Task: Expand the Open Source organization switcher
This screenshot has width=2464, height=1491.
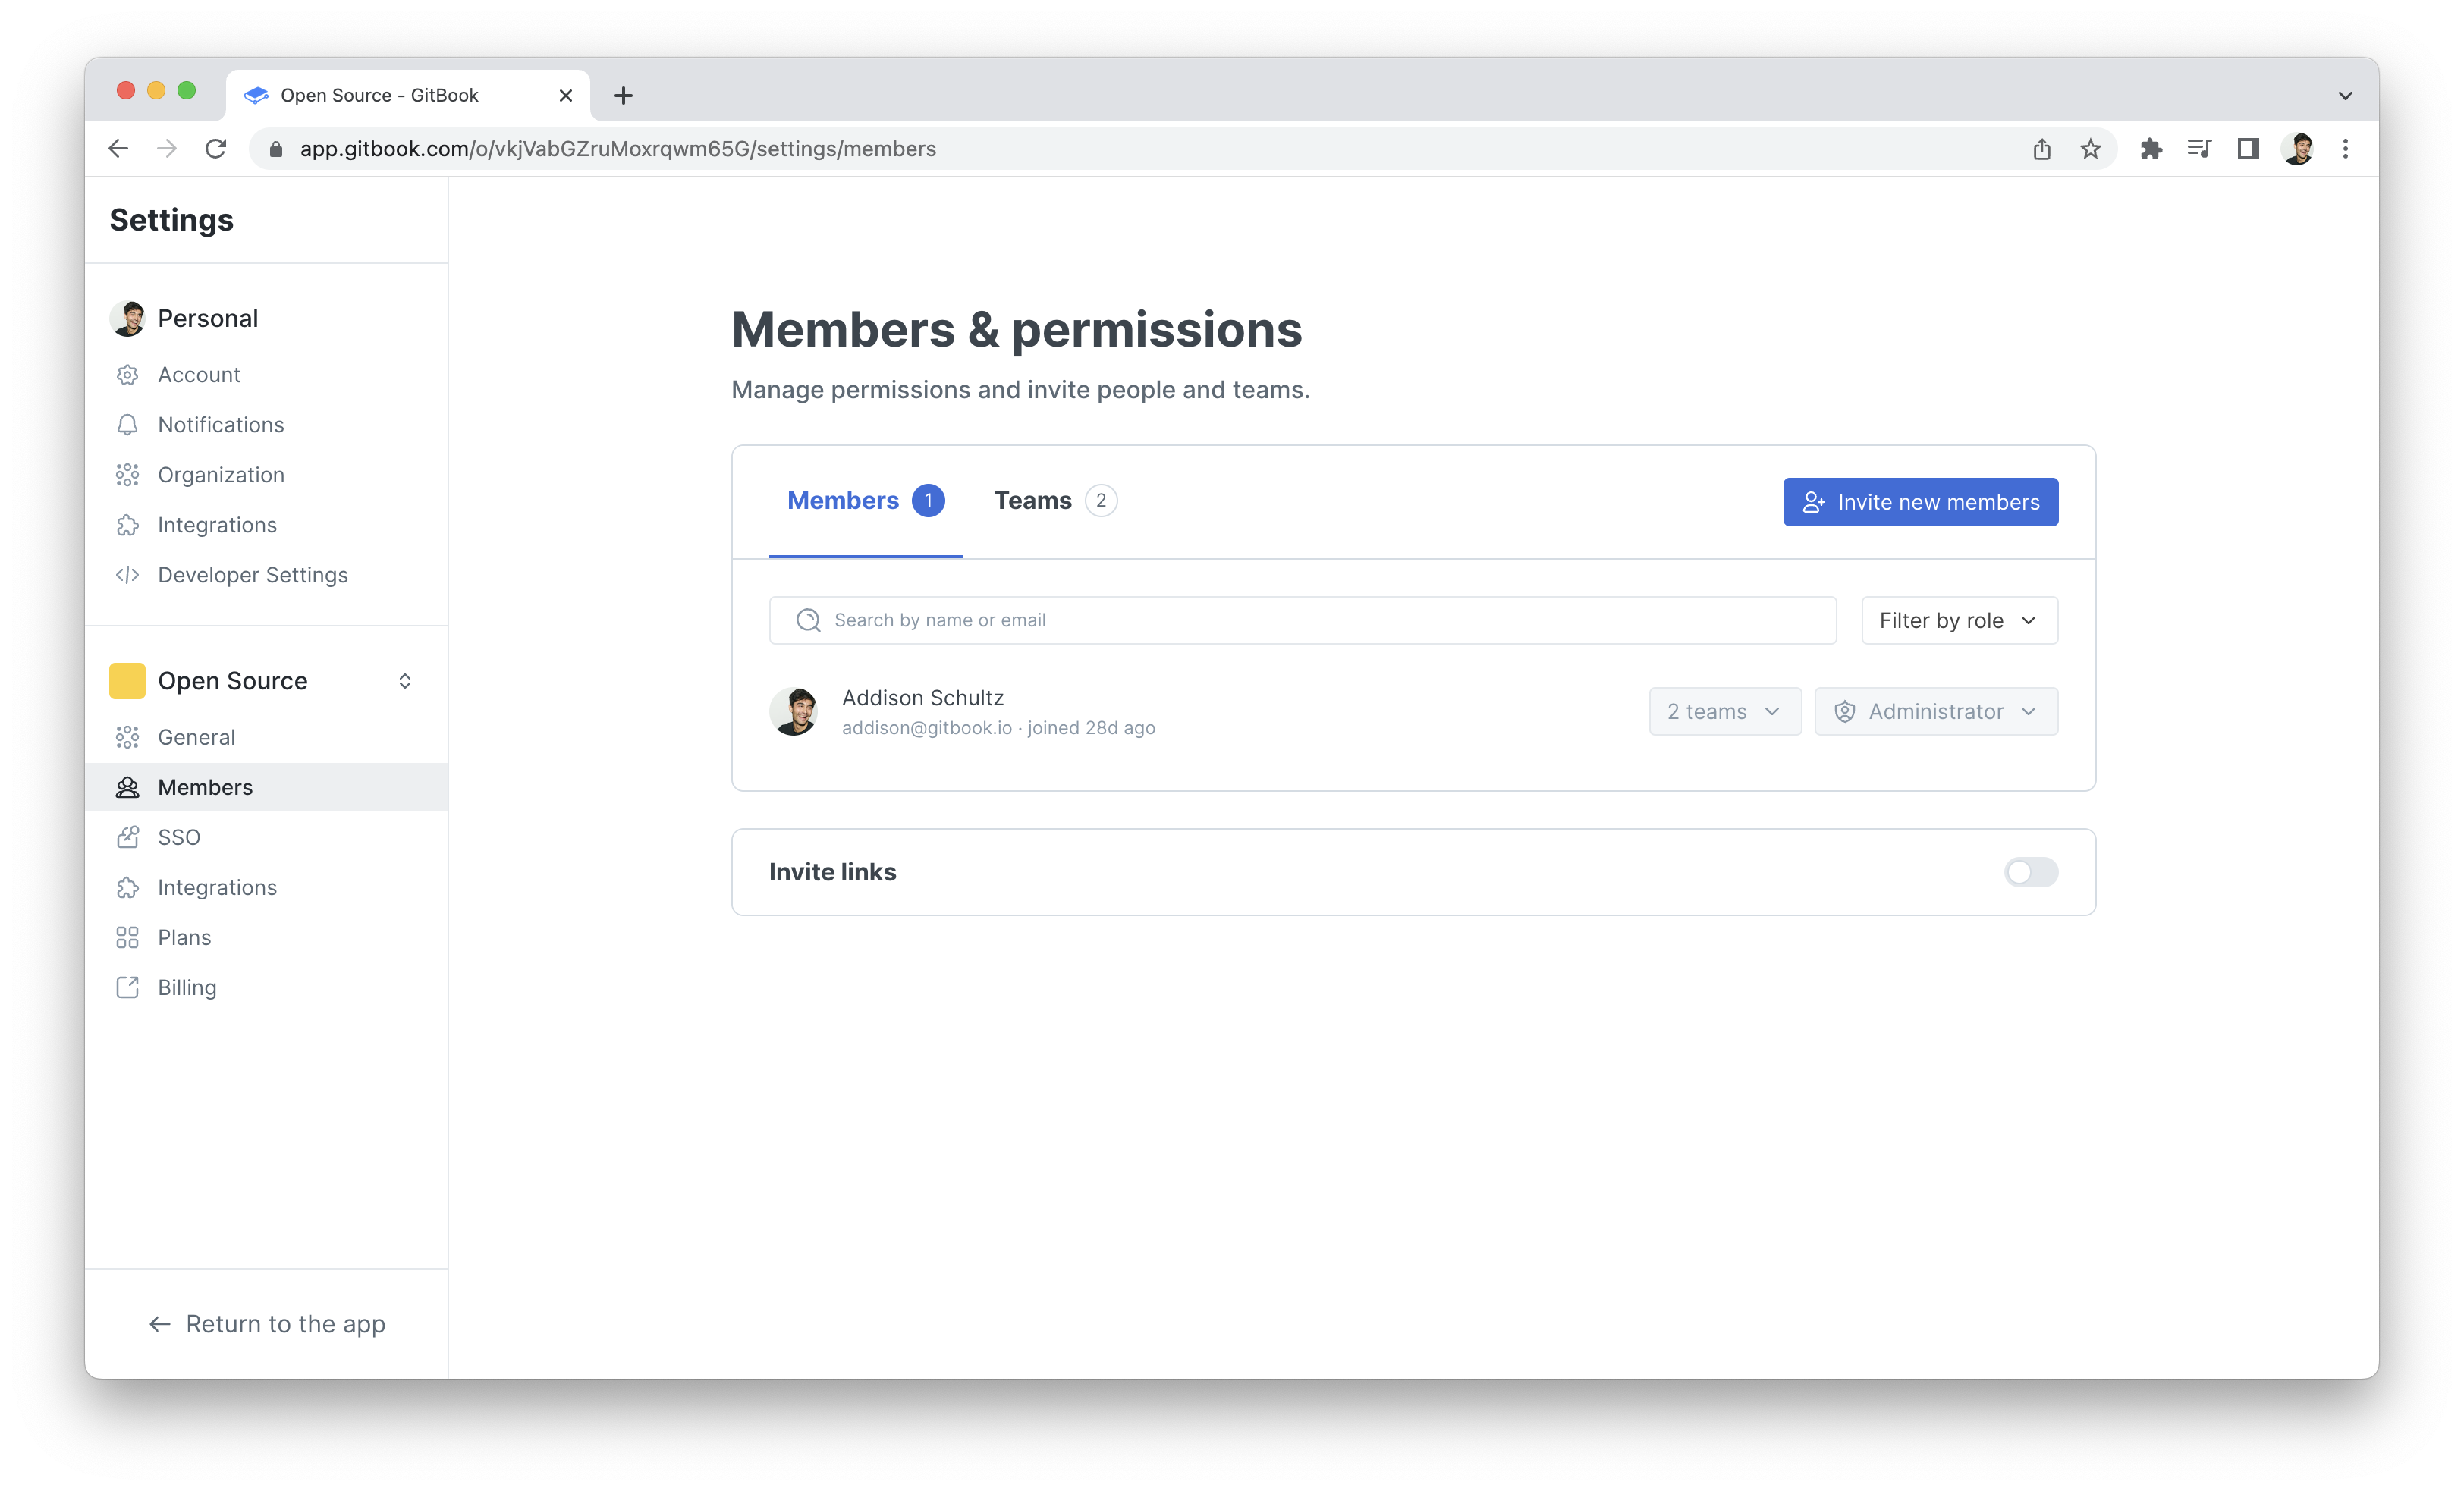Action: tap(405, 681)
